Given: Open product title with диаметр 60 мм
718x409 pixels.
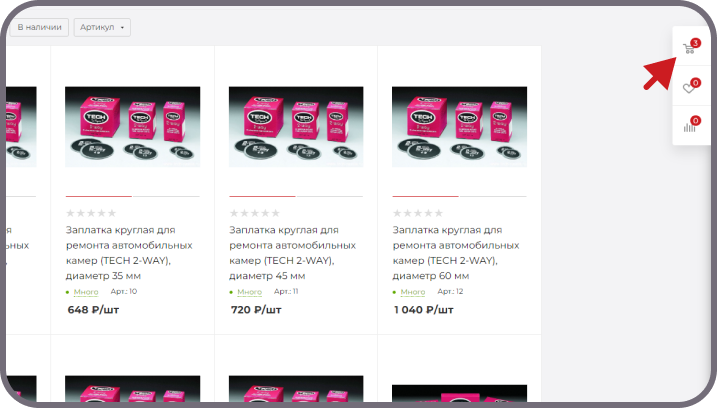Looking at the screenshot, I should [456, 253].
